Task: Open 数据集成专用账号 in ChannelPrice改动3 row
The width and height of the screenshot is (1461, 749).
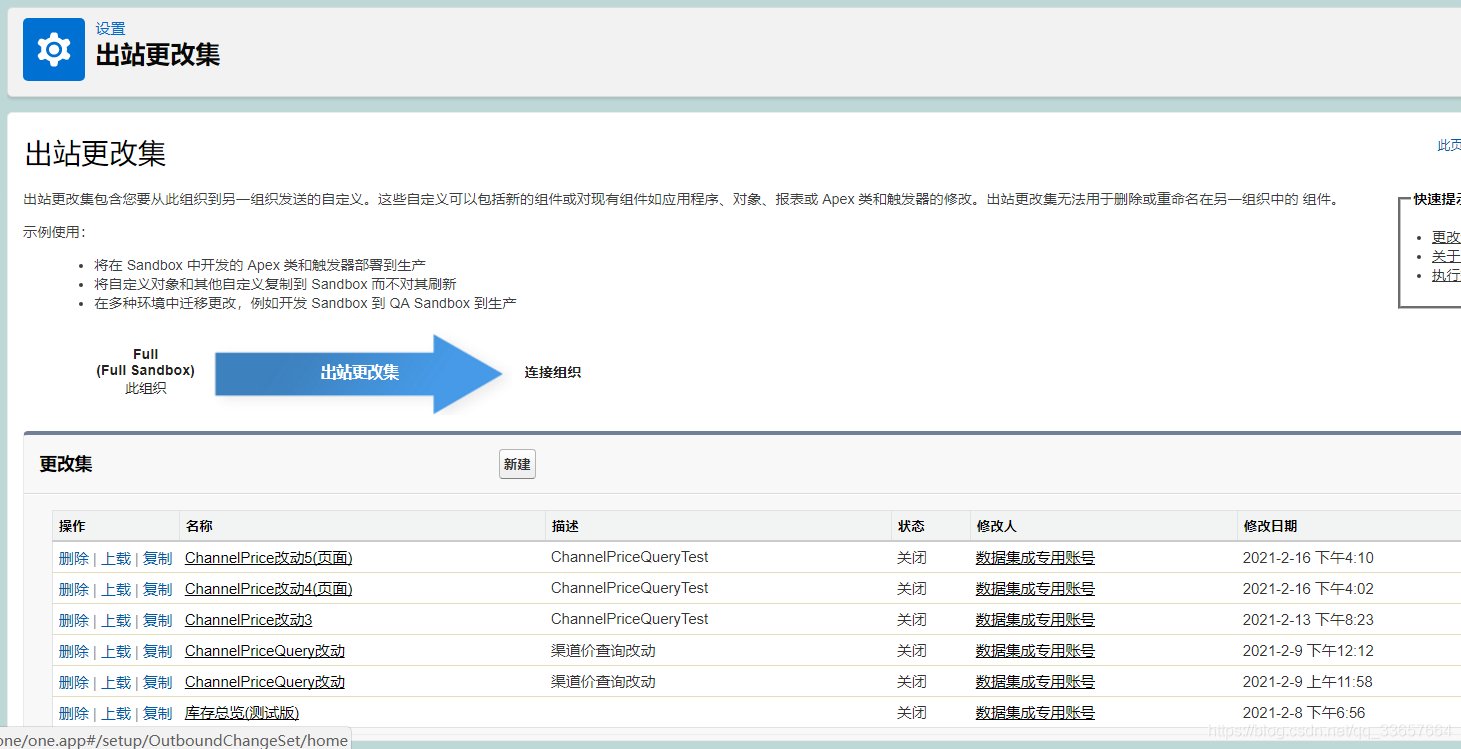Action: coord(1035,620)
